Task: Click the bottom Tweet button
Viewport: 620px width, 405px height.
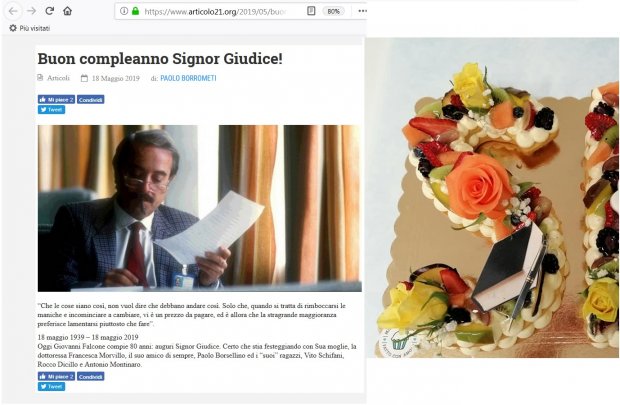Action: tap(51, 386)
